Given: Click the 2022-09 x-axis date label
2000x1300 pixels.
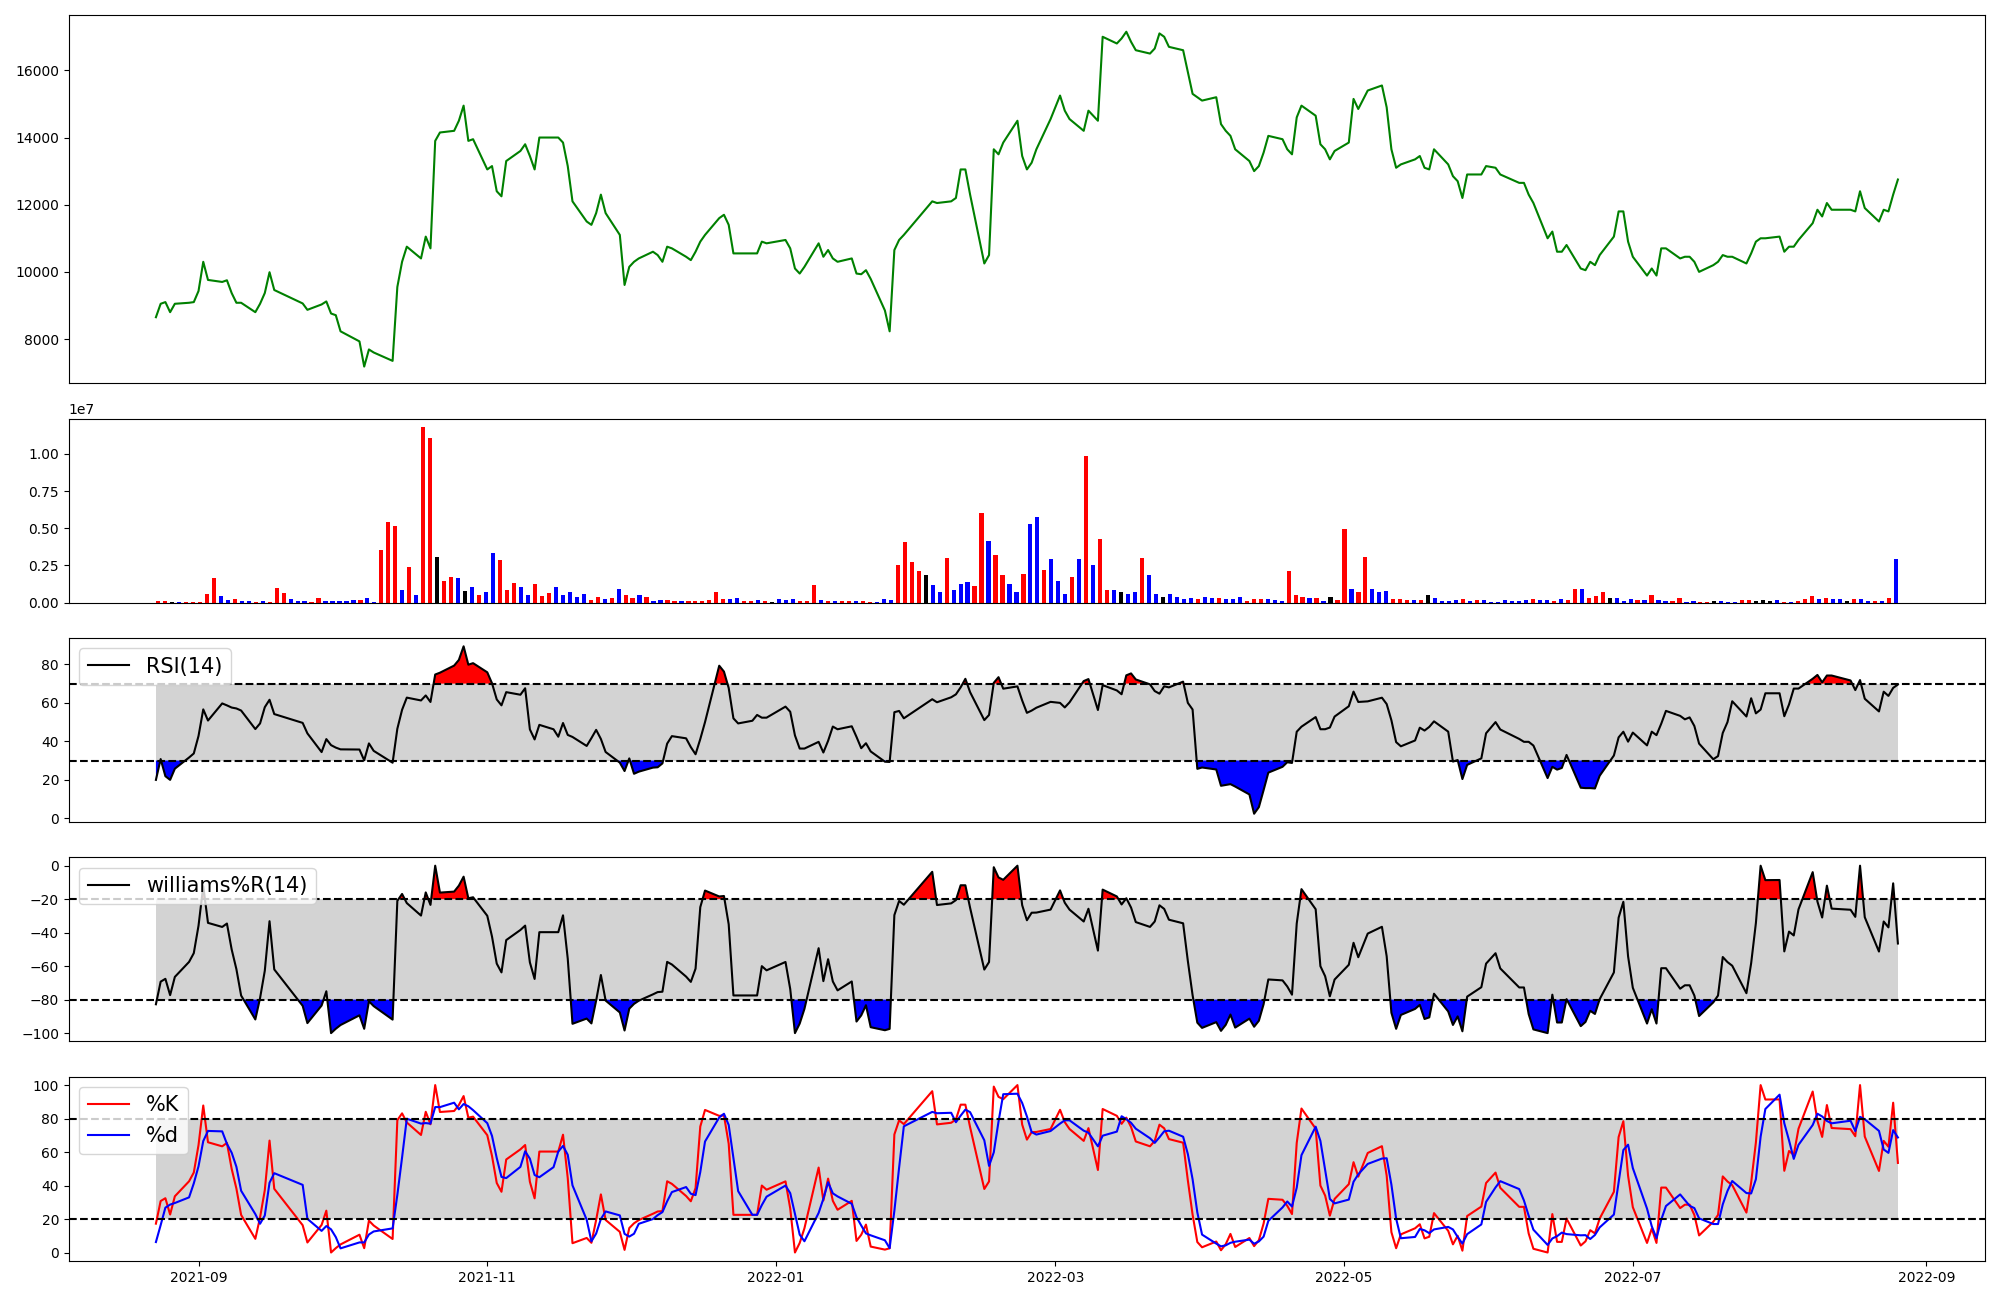Looking at the screenshot, I should (1926, 1277).
